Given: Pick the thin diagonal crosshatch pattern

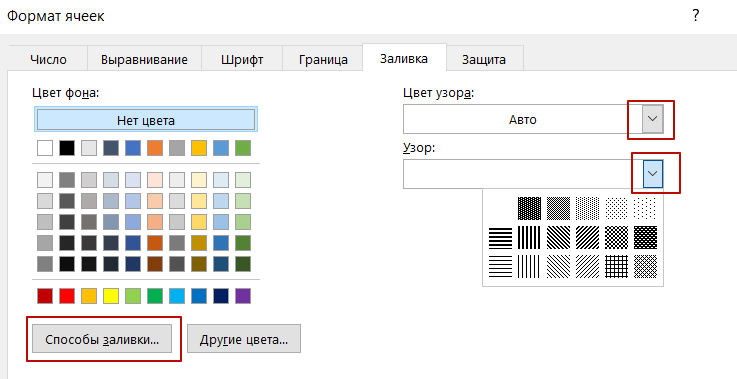Looking at the screenshot, I should (645, 267).
